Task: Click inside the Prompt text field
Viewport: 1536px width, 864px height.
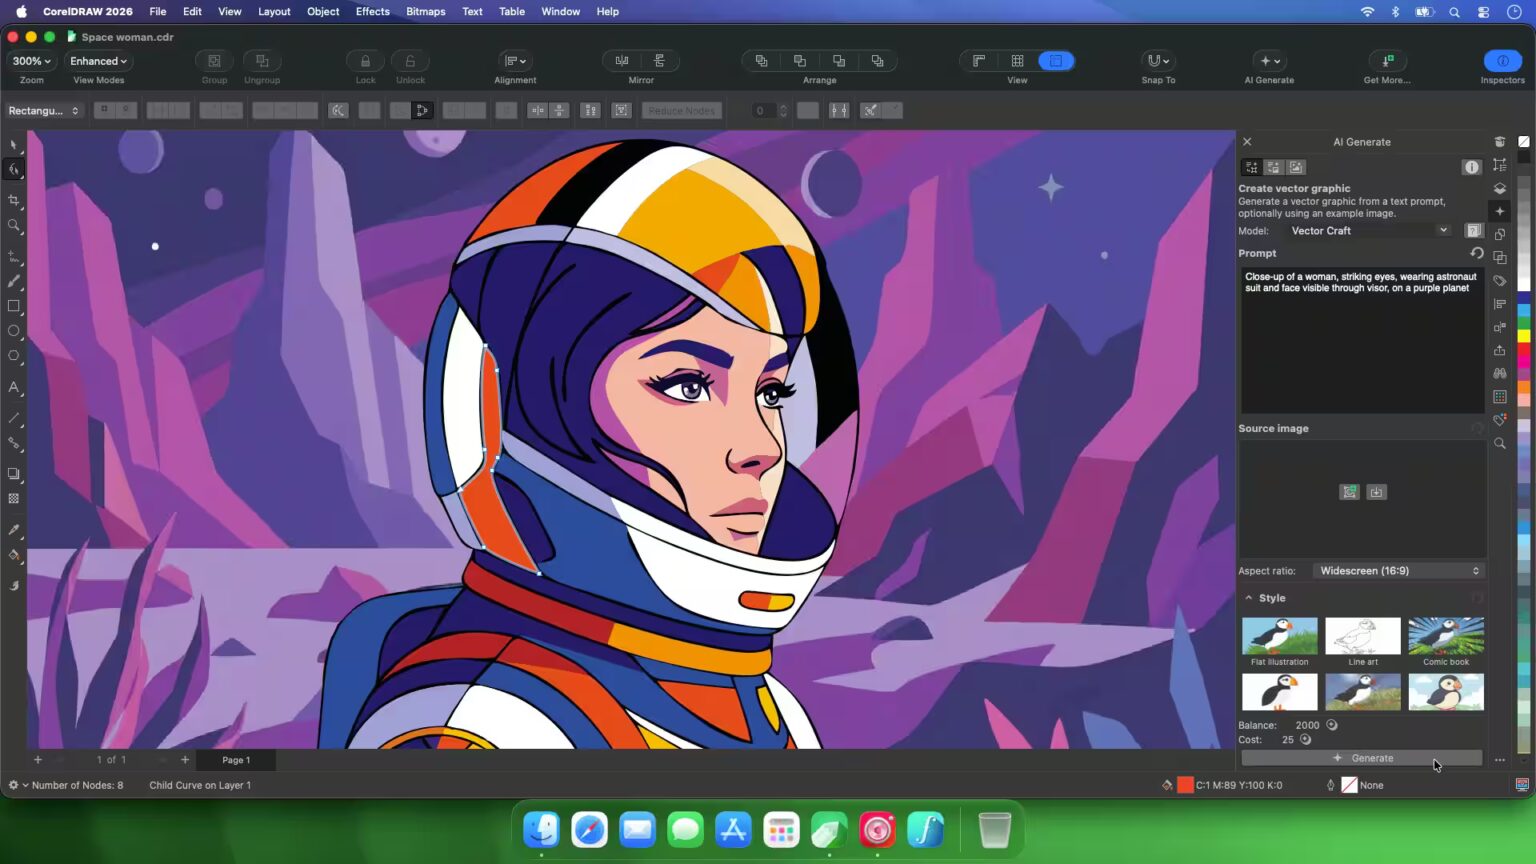Action: click(1361, 340)
